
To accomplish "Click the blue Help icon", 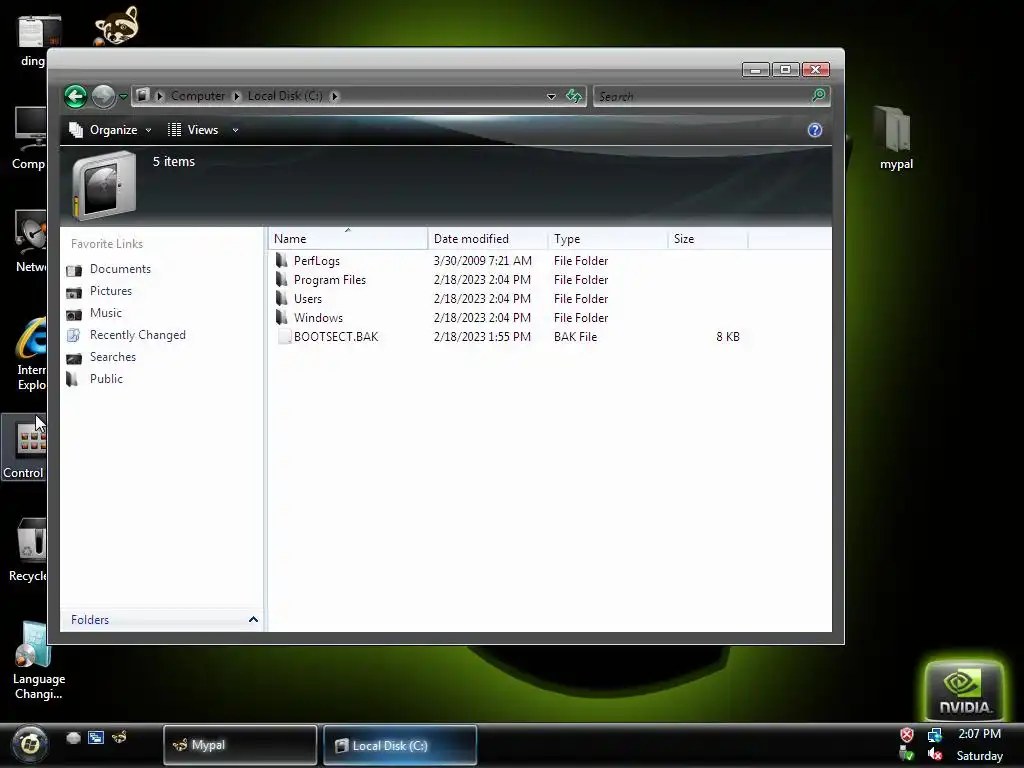I will (814, 130).
